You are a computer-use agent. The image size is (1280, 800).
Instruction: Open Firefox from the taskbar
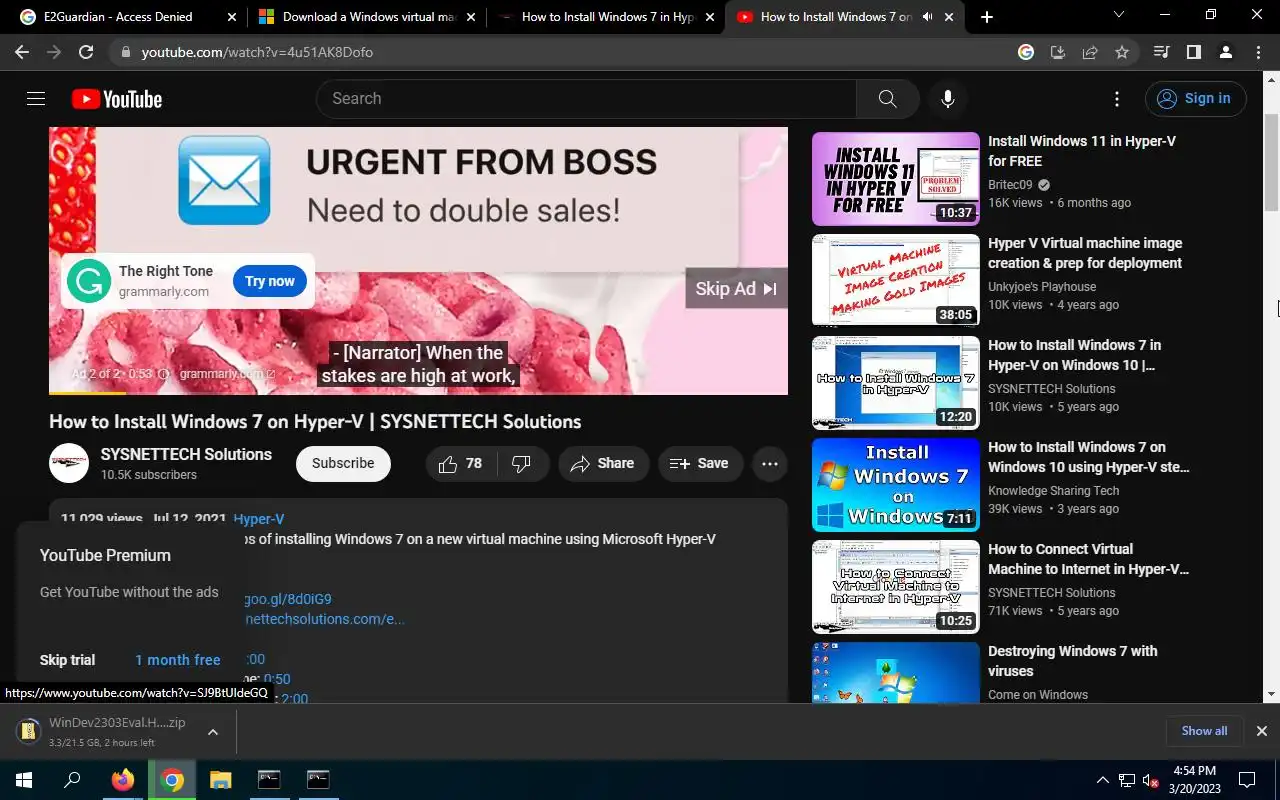coord(123,780)
